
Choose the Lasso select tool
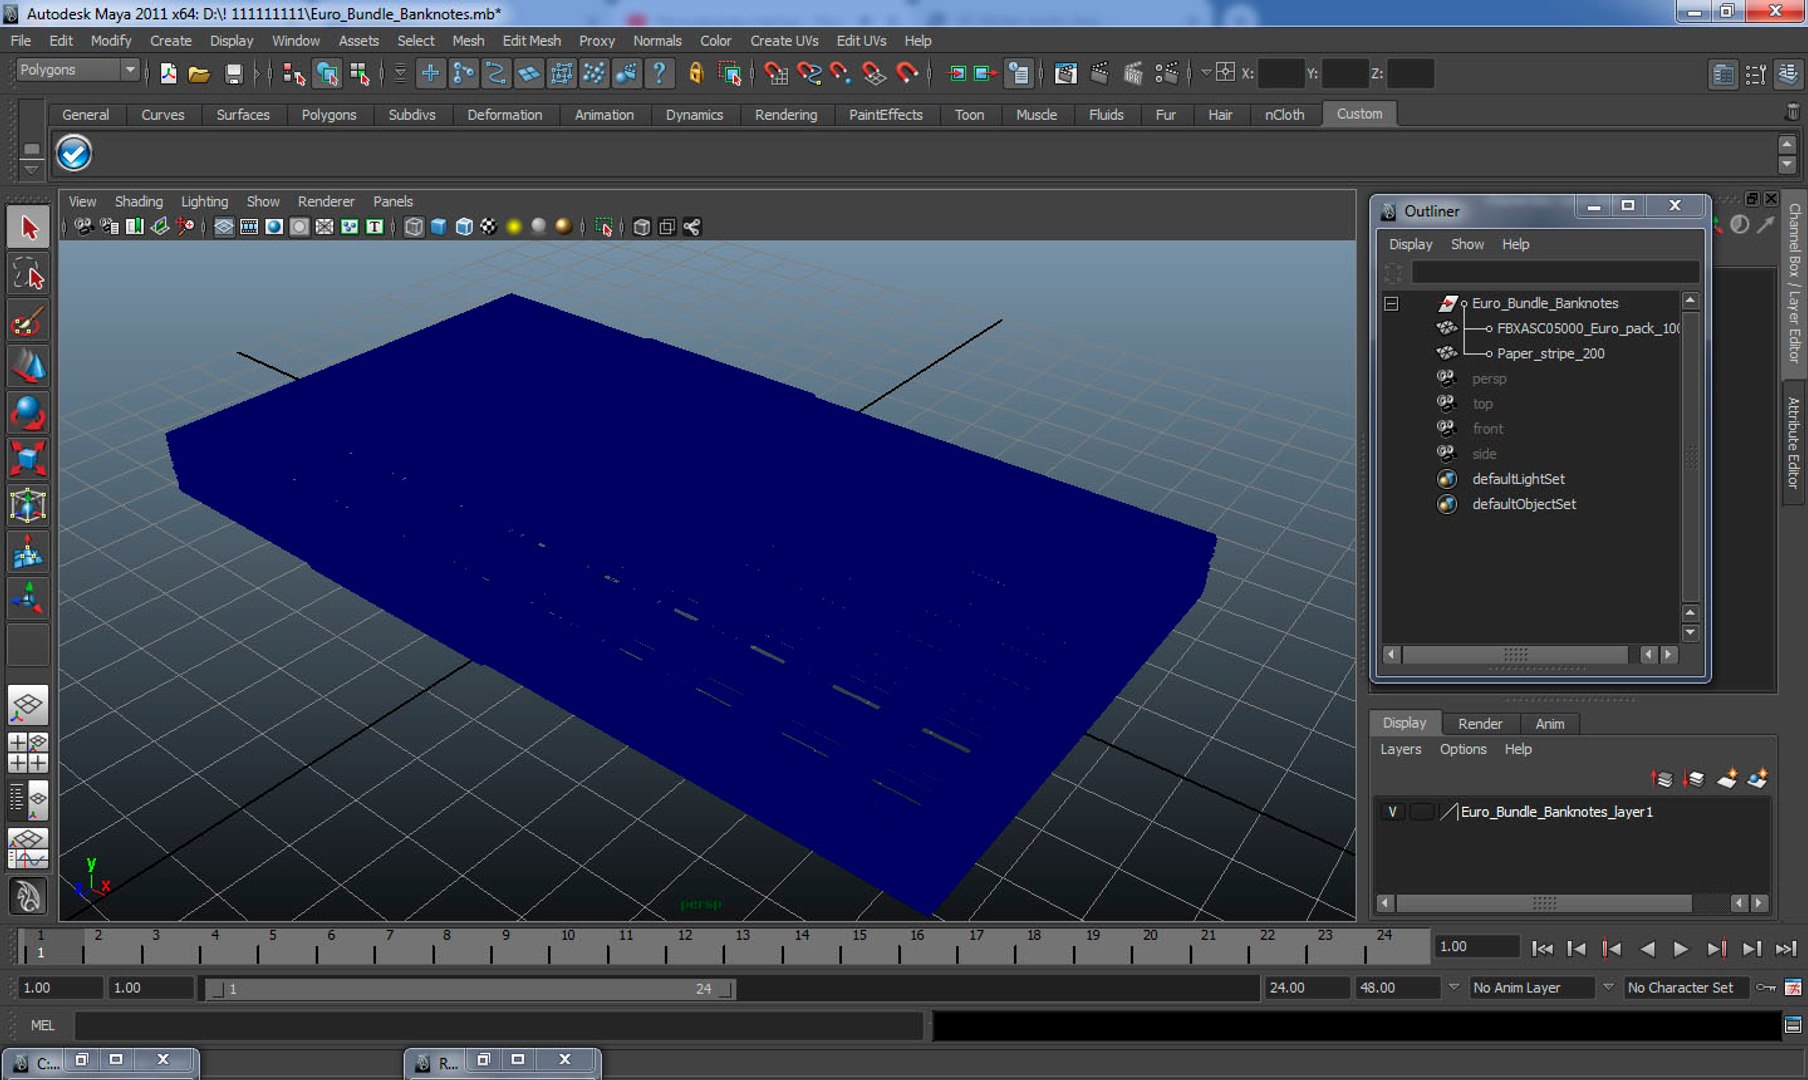point(28,274)
